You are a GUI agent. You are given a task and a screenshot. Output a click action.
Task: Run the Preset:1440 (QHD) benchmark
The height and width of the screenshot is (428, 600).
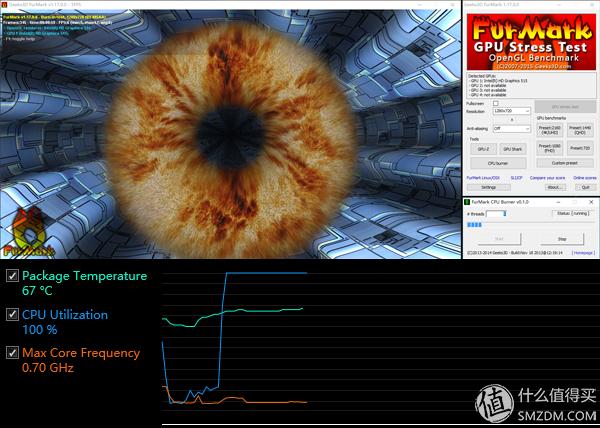(x=582, y=128)
